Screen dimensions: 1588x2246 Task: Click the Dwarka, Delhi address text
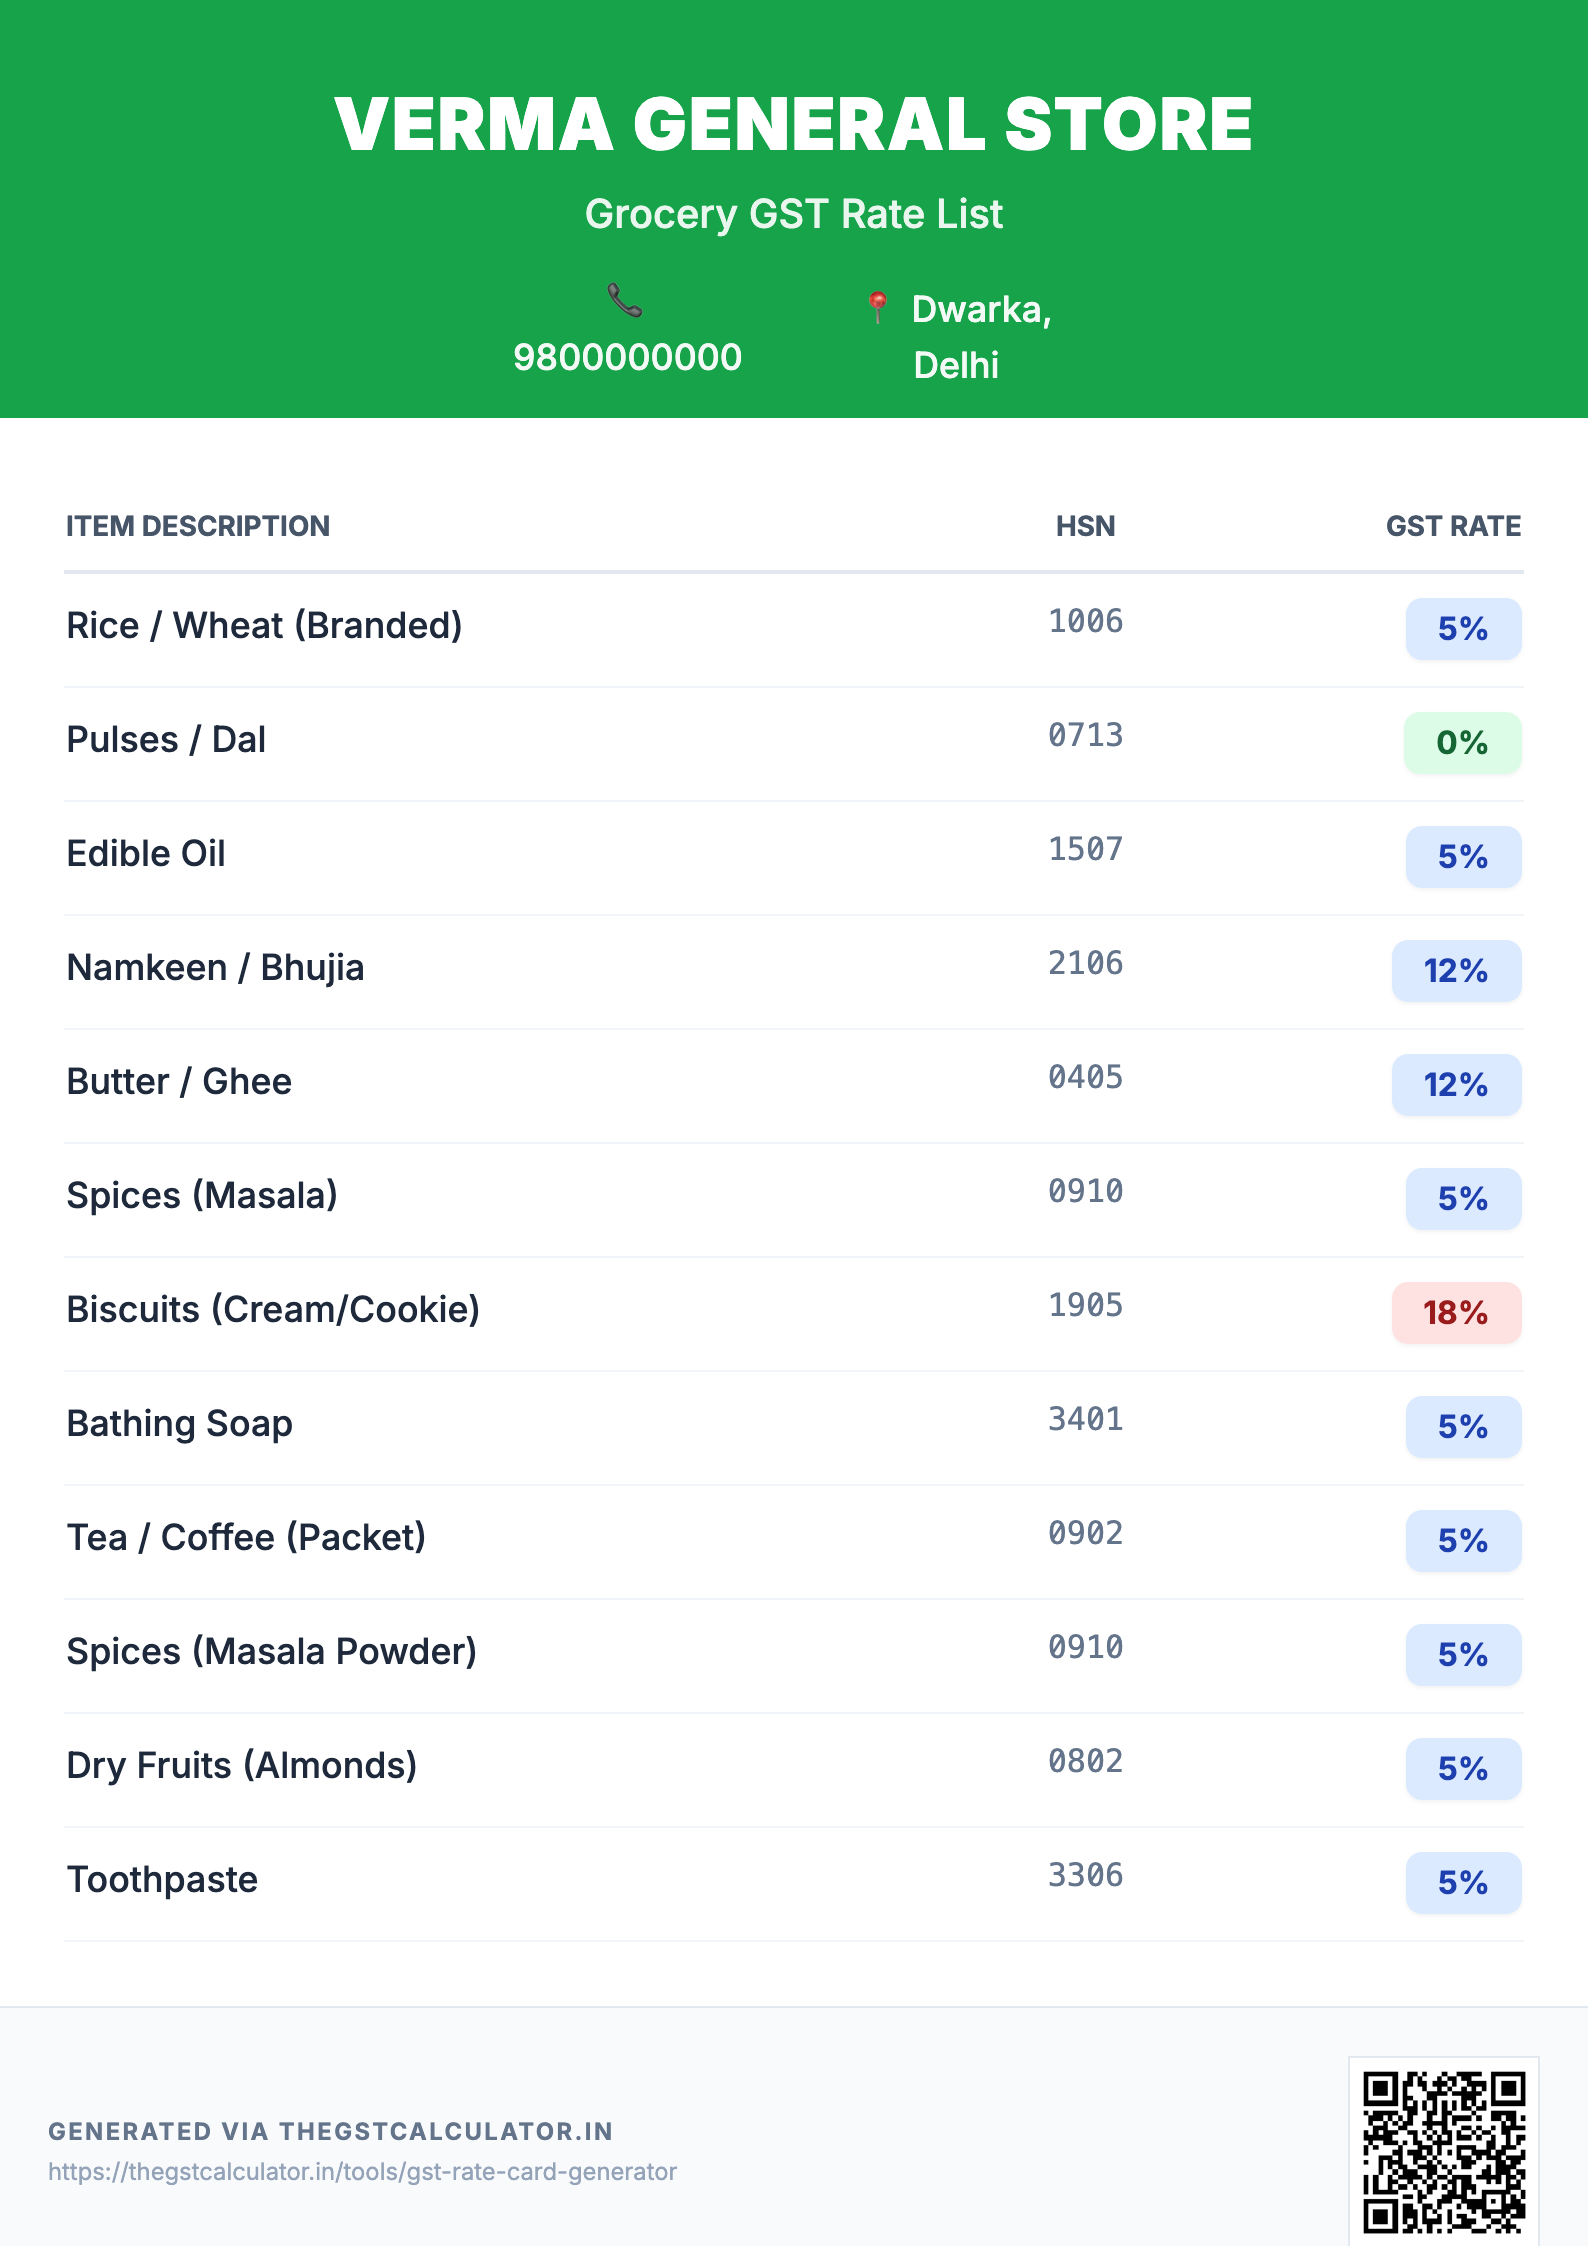click(980, 337)
